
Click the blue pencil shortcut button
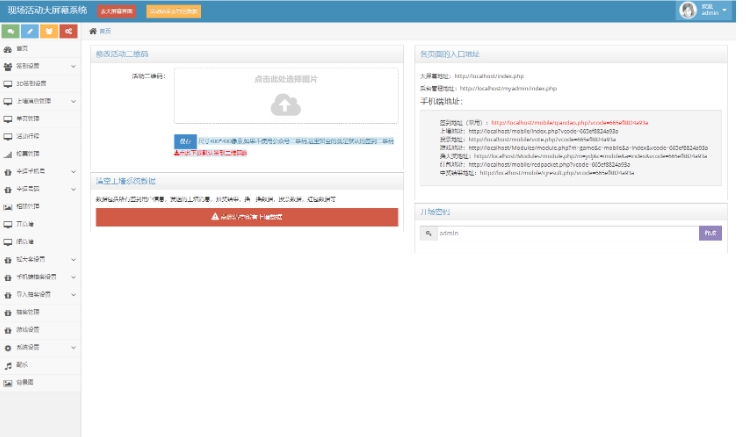pyautogui.click(x=30, y=31)
